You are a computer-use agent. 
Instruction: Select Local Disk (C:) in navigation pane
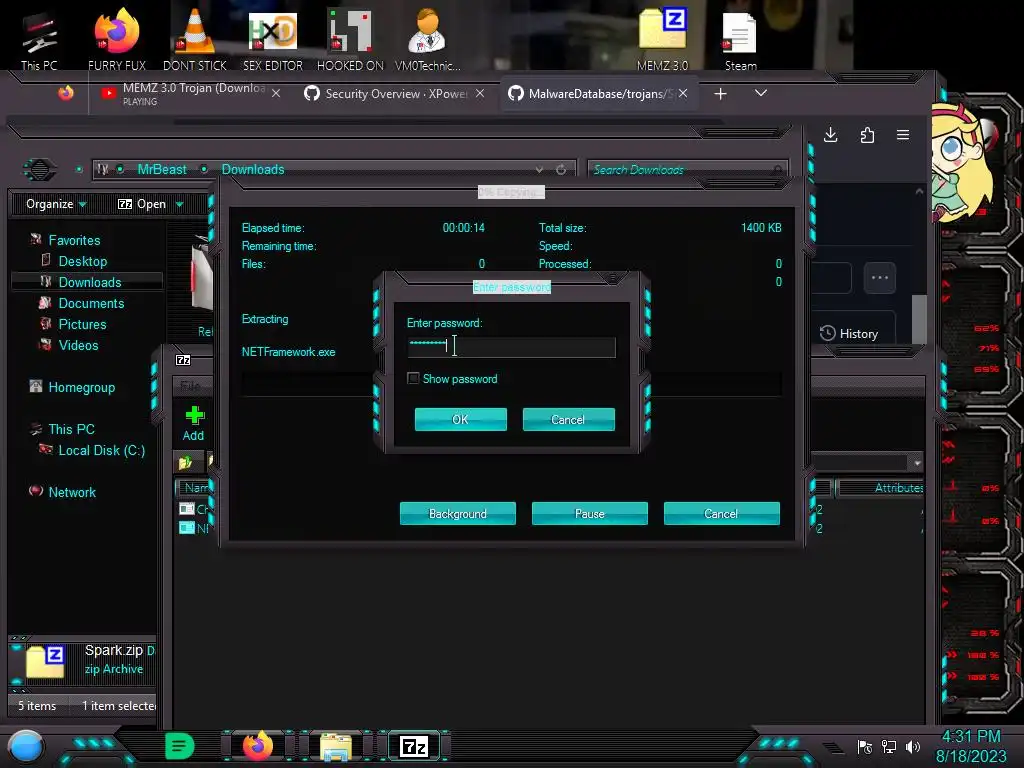tap(101, 450)
